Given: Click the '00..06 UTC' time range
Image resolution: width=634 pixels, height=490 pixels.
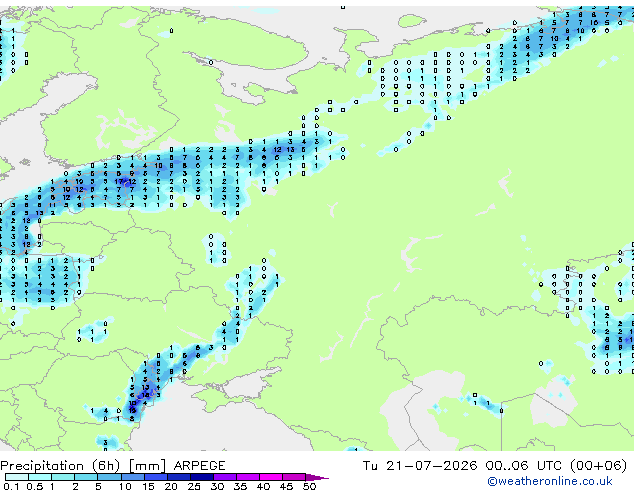Looking at the screenshot, I should click(524, 466).
